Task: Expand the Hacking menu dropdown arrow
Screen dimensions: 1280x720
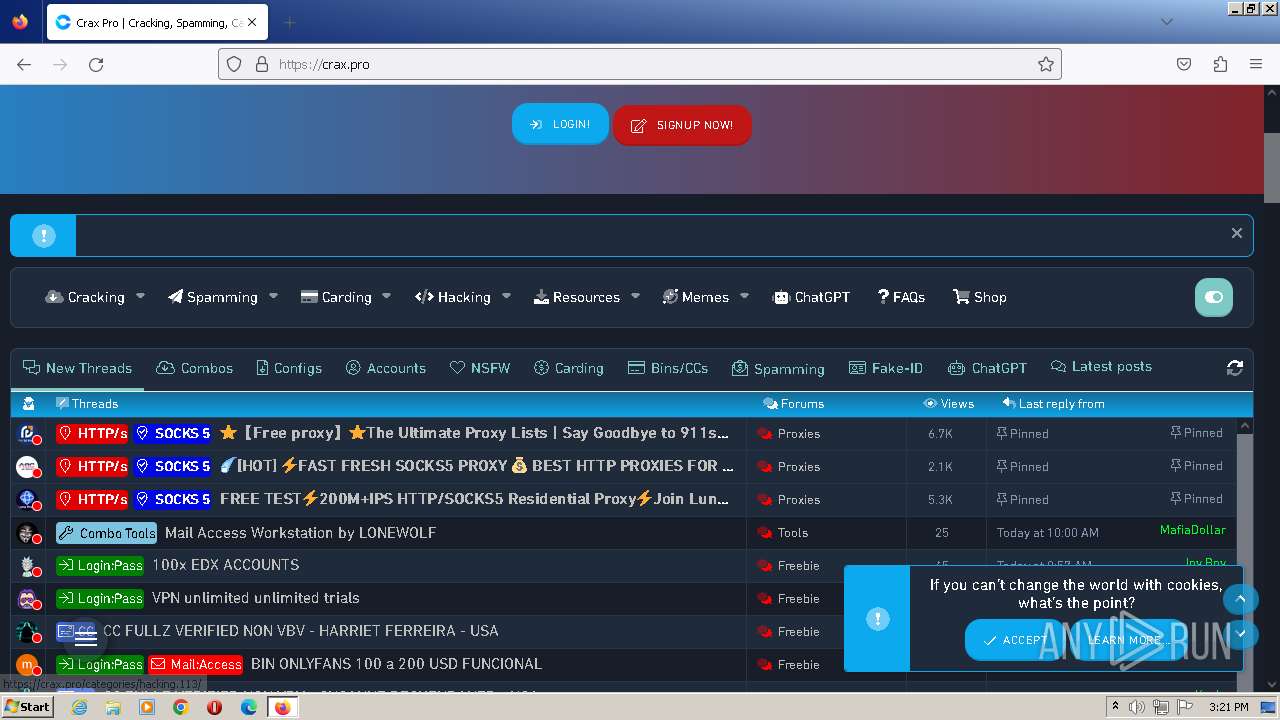Action: 506,296
